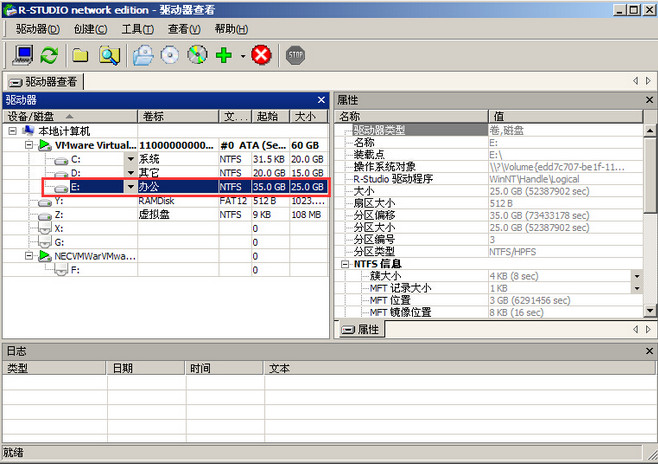Viewport: 658px width, 465px height.
Task: Open dropdown arrow next to green plus
Action: (x=243, y=56)
